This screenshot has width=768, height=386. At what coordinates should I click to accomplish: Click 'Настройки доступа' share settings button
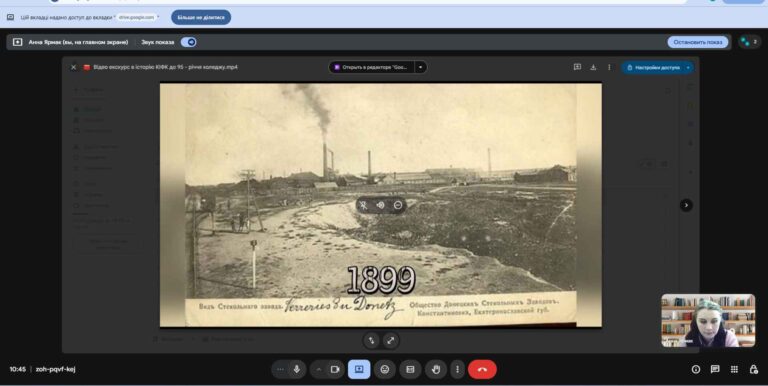pos(657,68)
